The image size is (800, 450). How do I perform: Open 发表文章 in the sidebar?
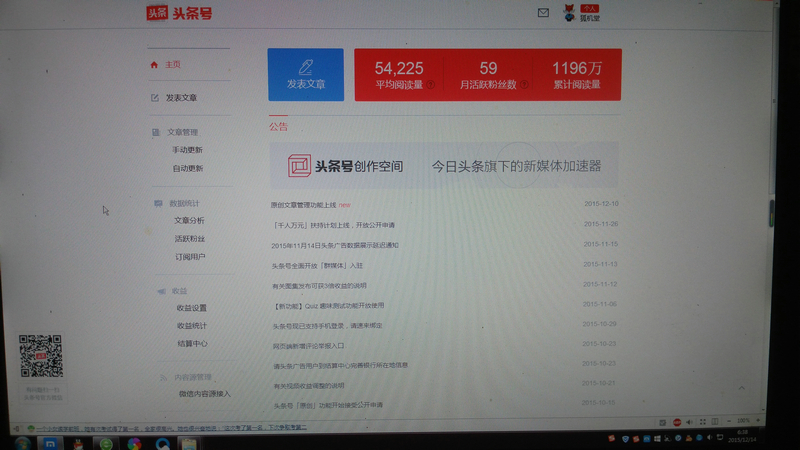(x=181, y=97)
